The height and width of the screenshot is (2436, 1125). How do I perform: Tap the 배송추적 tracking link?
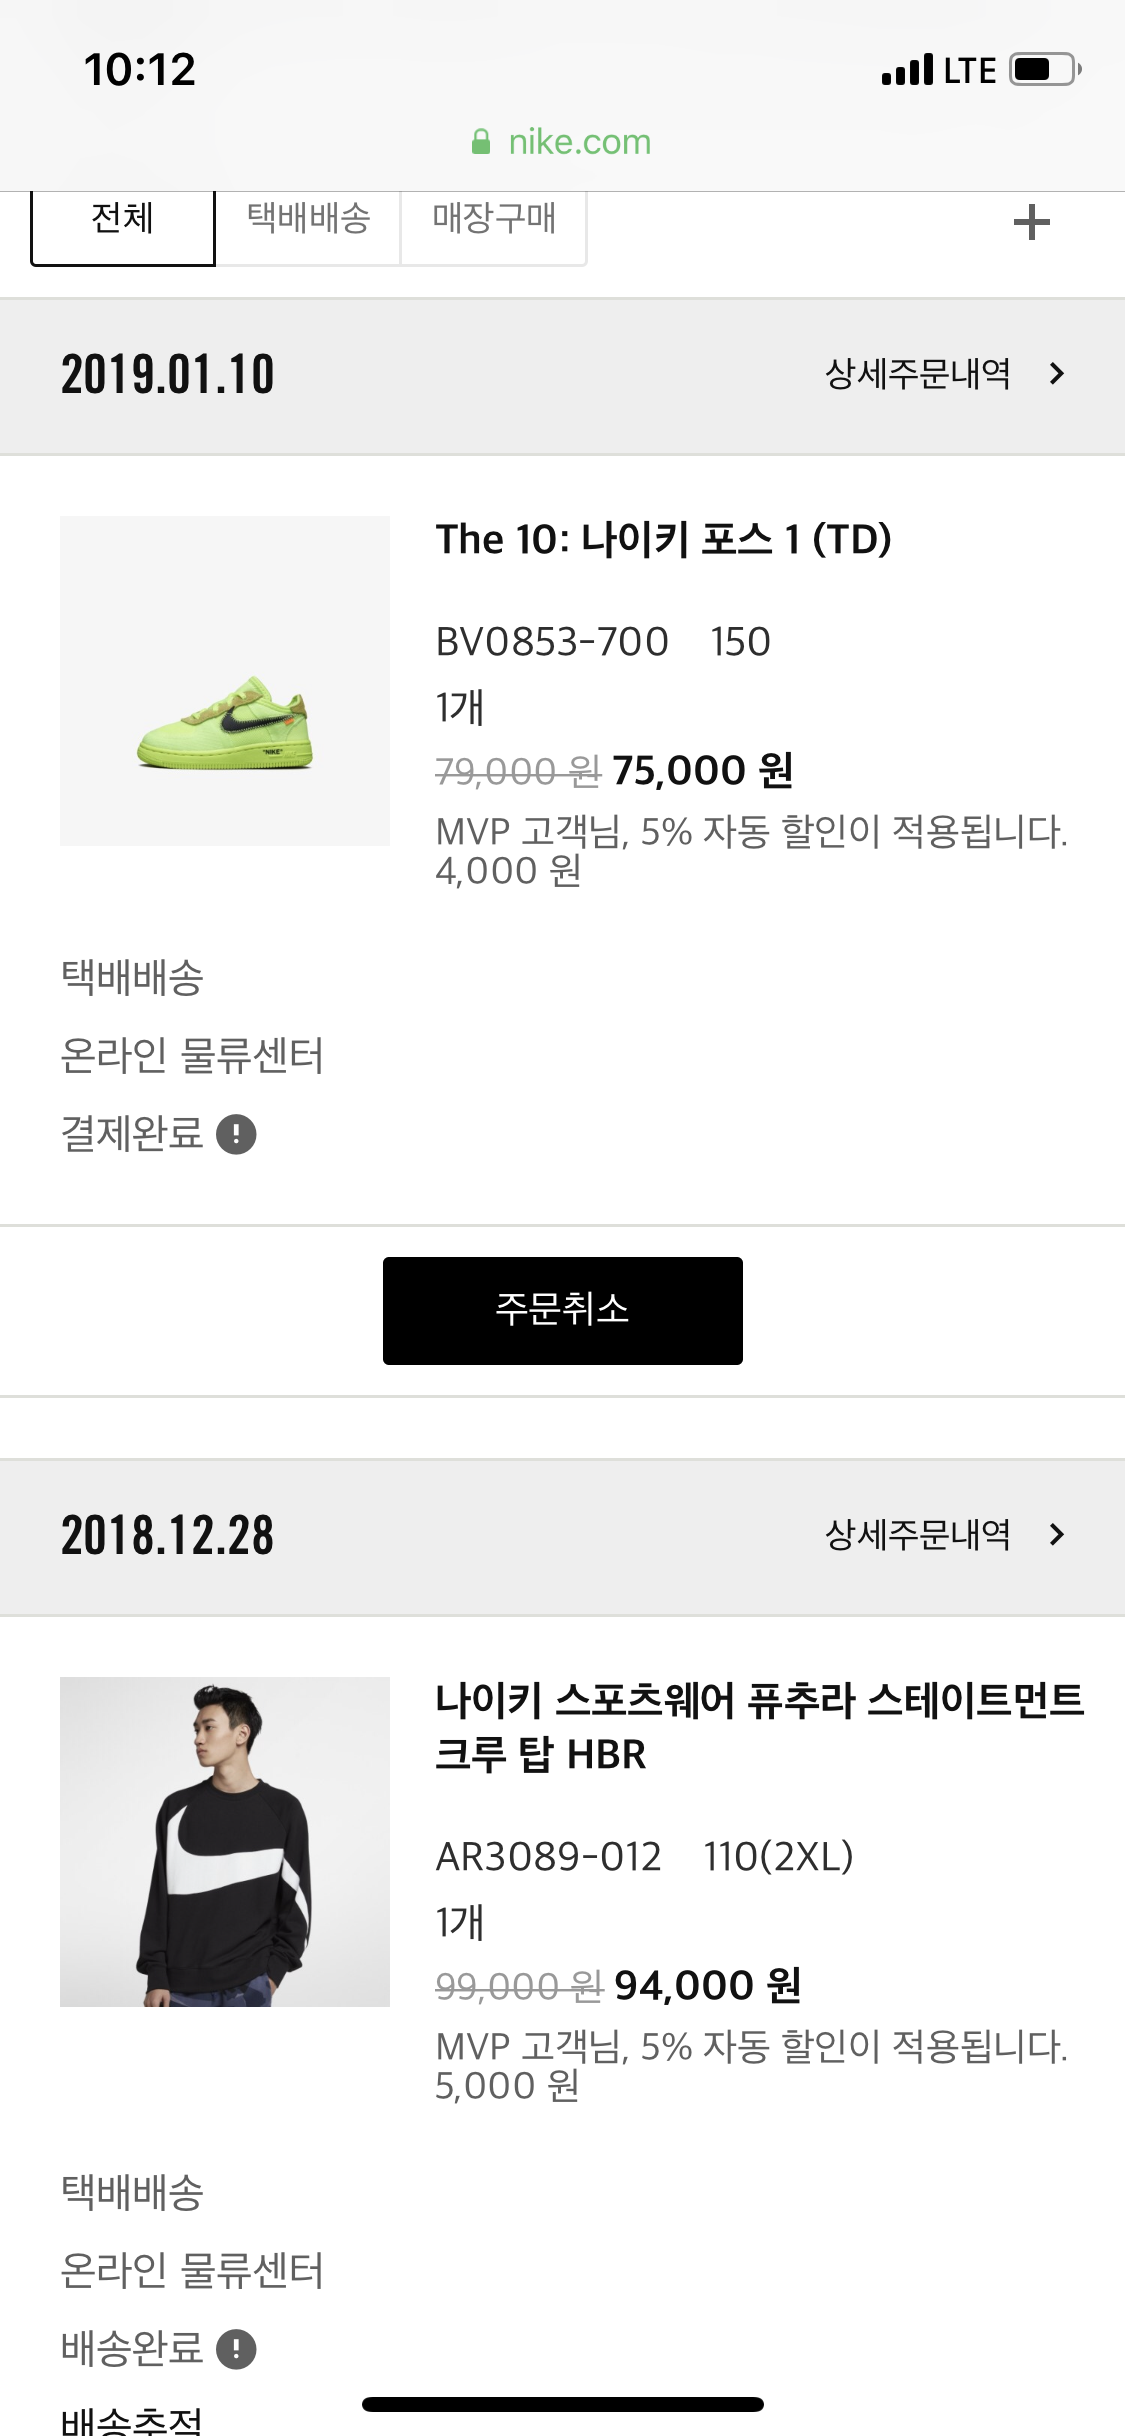(132, 2420)
